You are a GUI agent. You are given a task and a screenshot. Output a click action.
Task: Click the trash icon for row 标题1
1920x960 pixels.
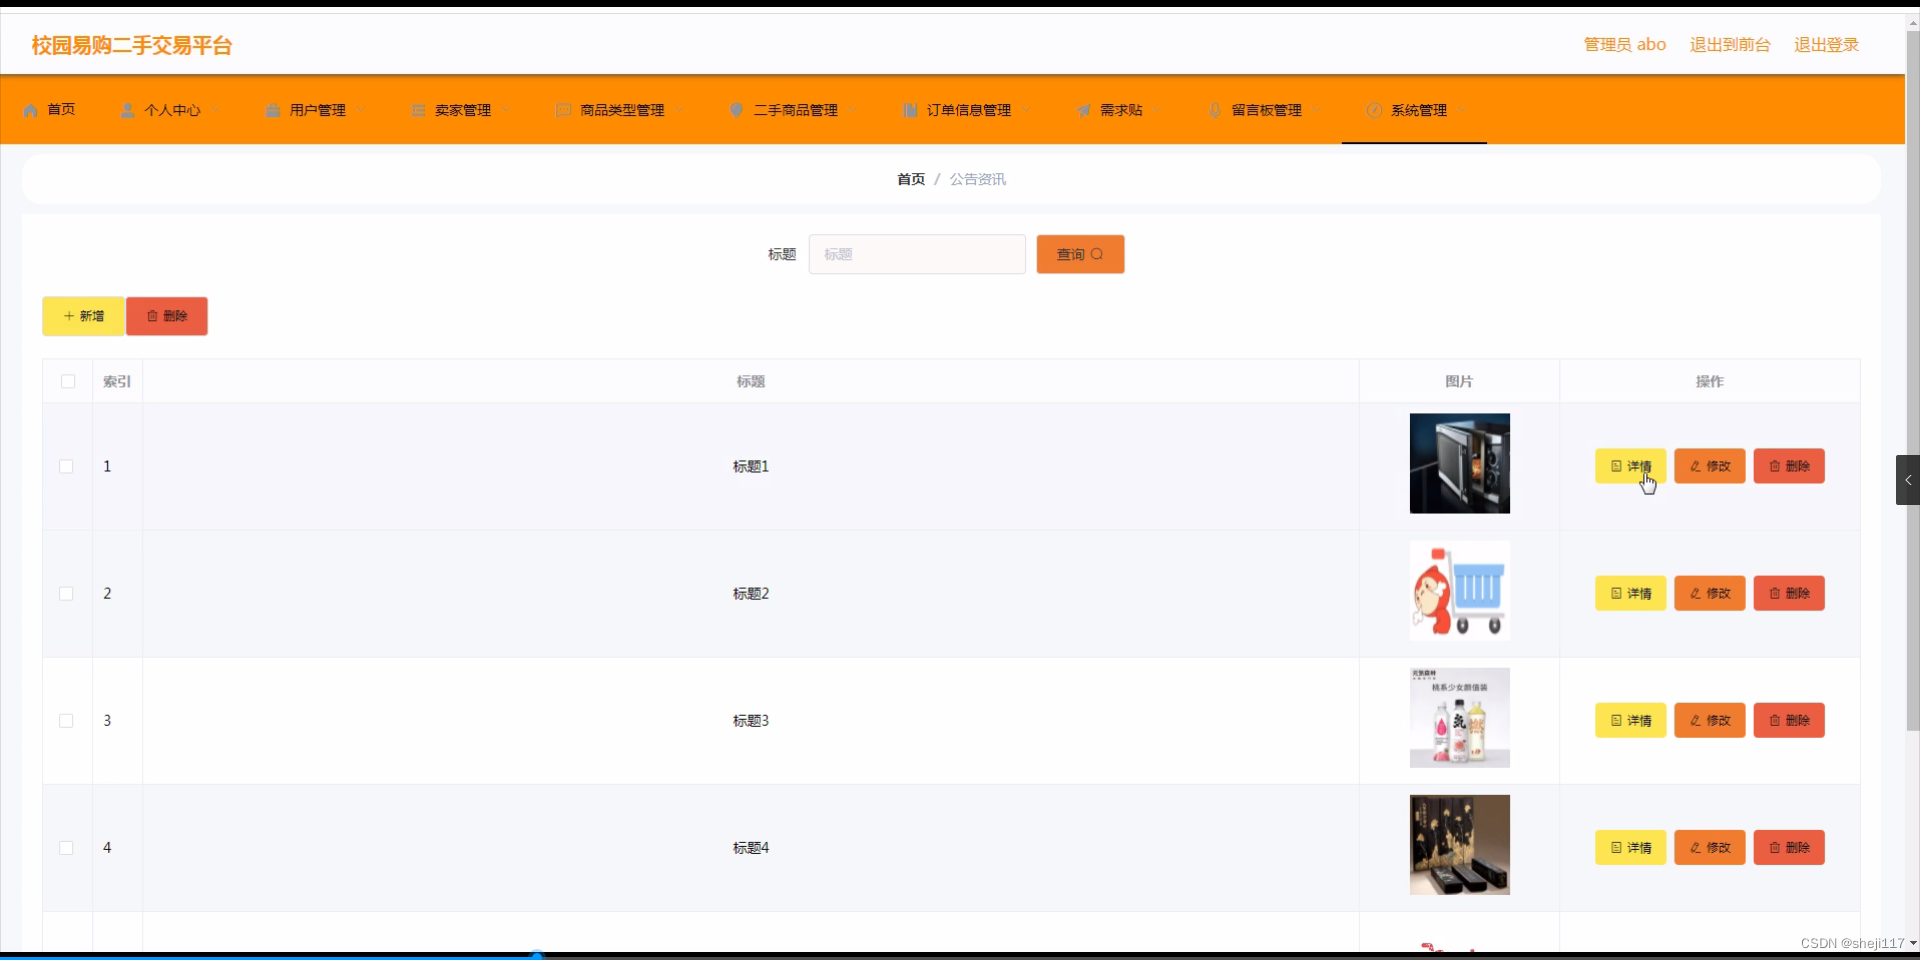pyautogui.click(x=1774, y=466)
